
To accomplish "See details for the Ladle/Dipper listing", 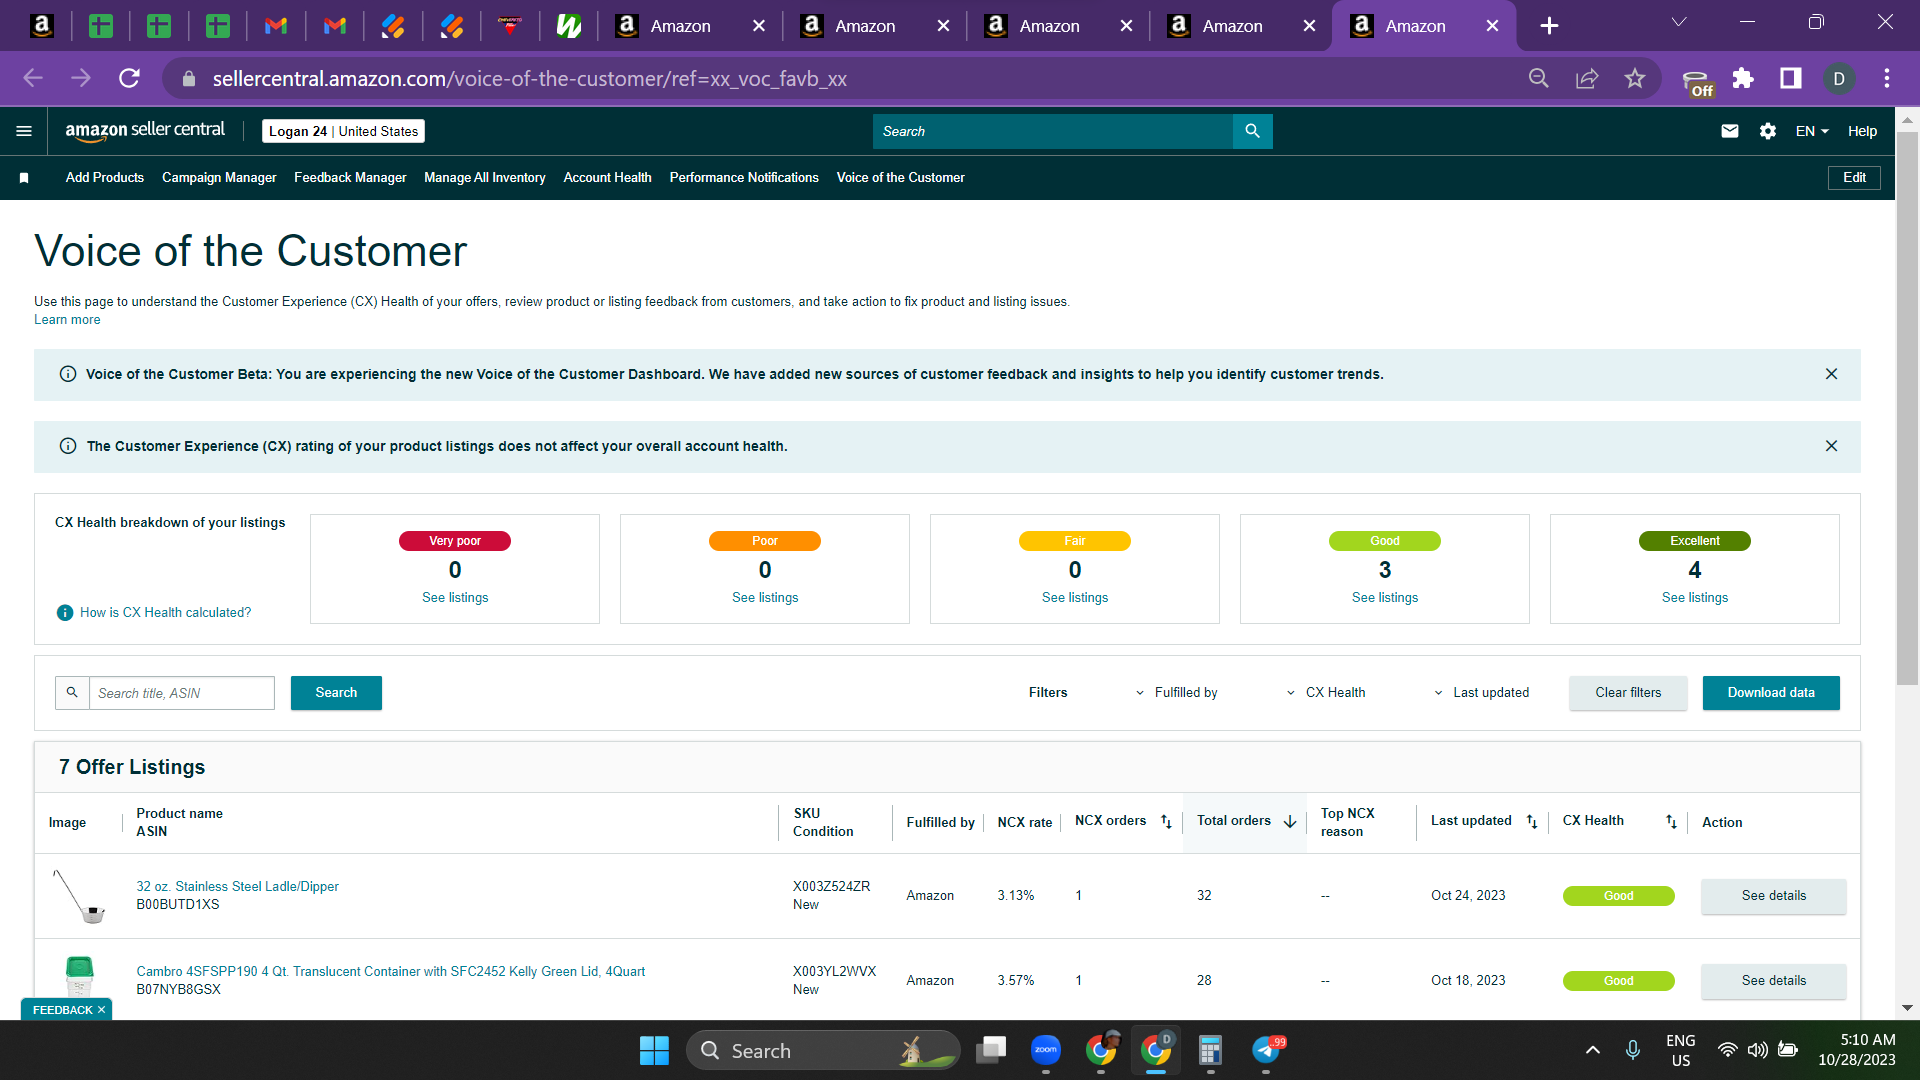I will click(1774, 896).
